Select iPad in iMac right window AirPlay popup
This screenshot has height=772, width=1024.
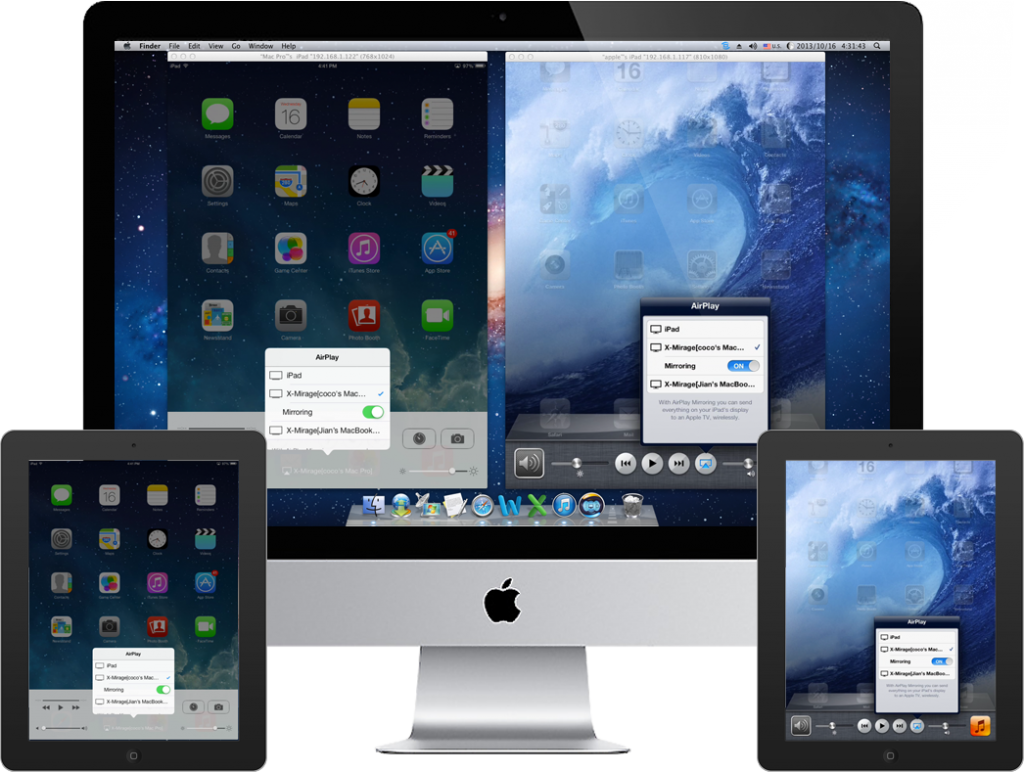click(705, 329)
